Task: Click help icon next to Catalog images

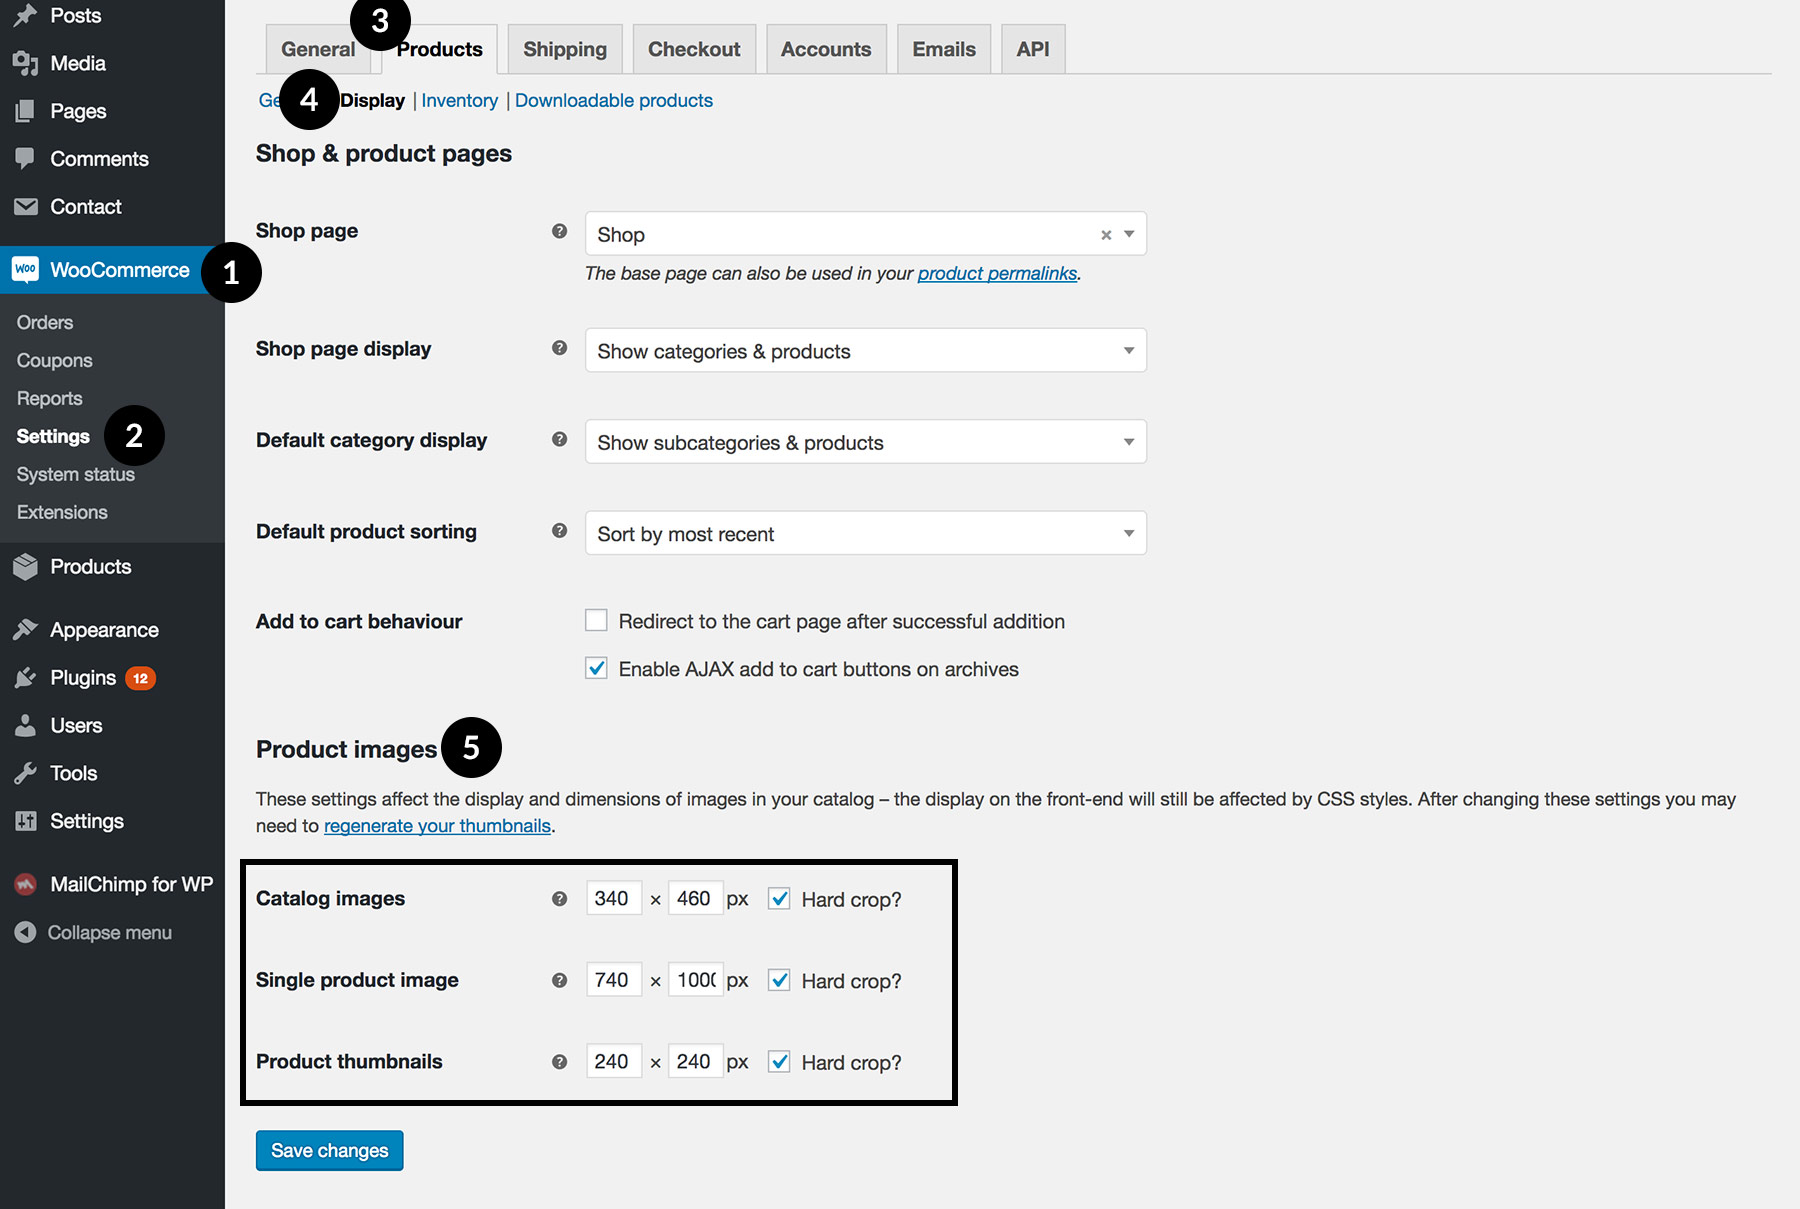Action: [x=560, y=899]
